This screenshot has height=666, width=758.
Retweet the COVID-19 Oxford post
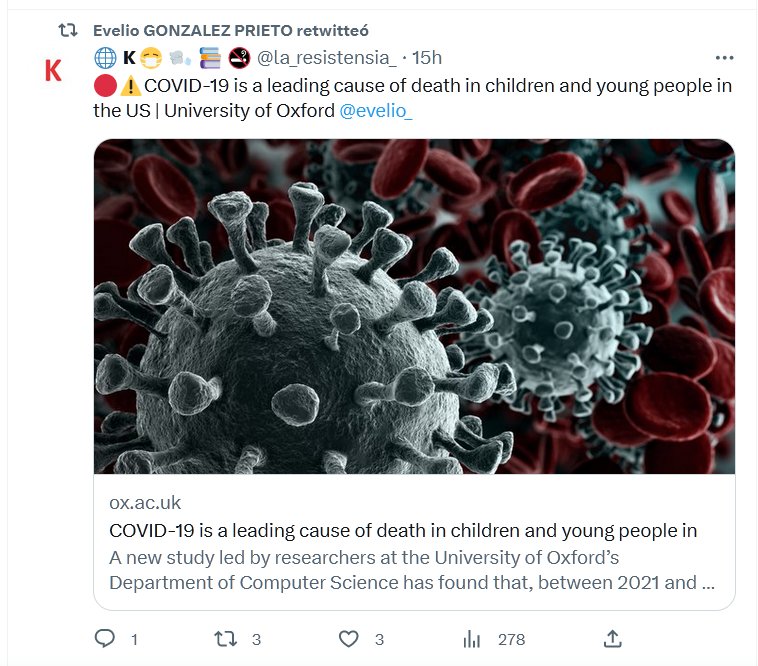(x=227, y=638)
